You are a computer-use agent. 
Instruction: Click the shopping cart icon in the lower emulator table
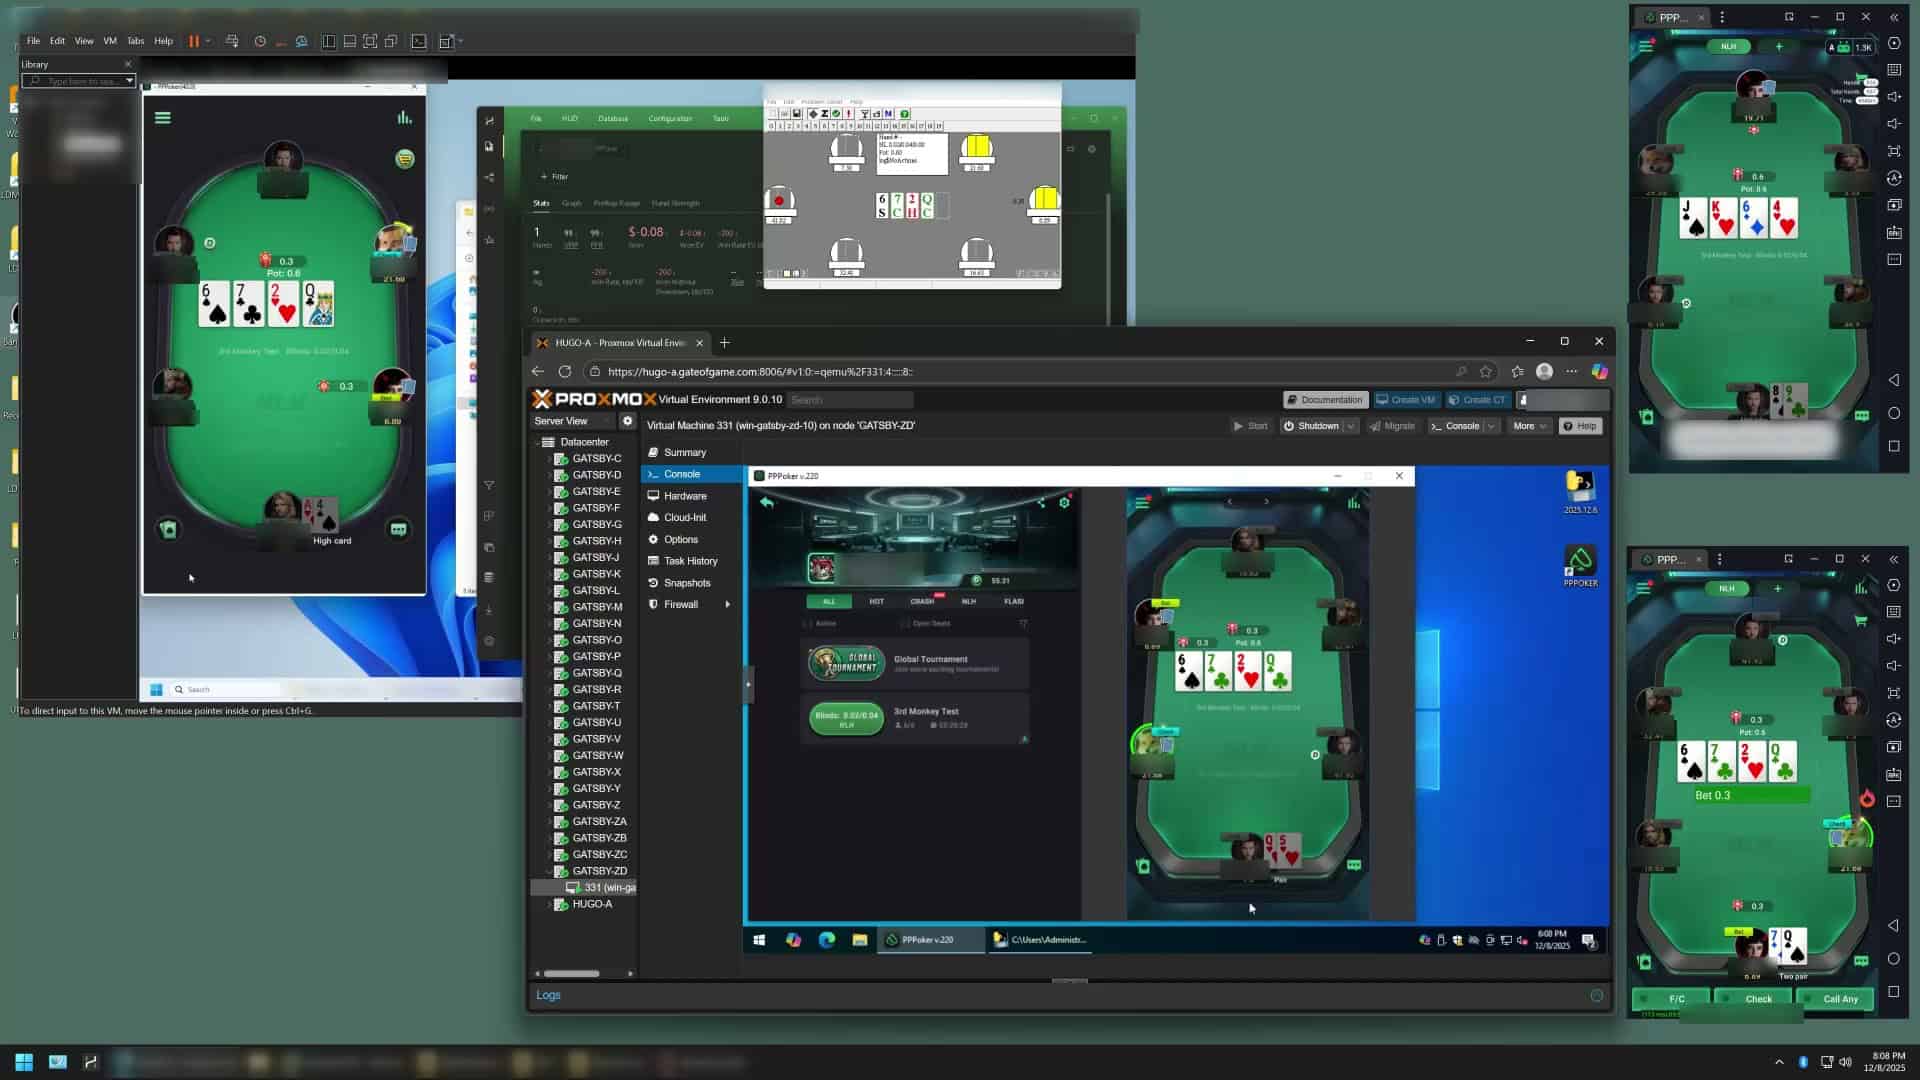point(1860,621)
